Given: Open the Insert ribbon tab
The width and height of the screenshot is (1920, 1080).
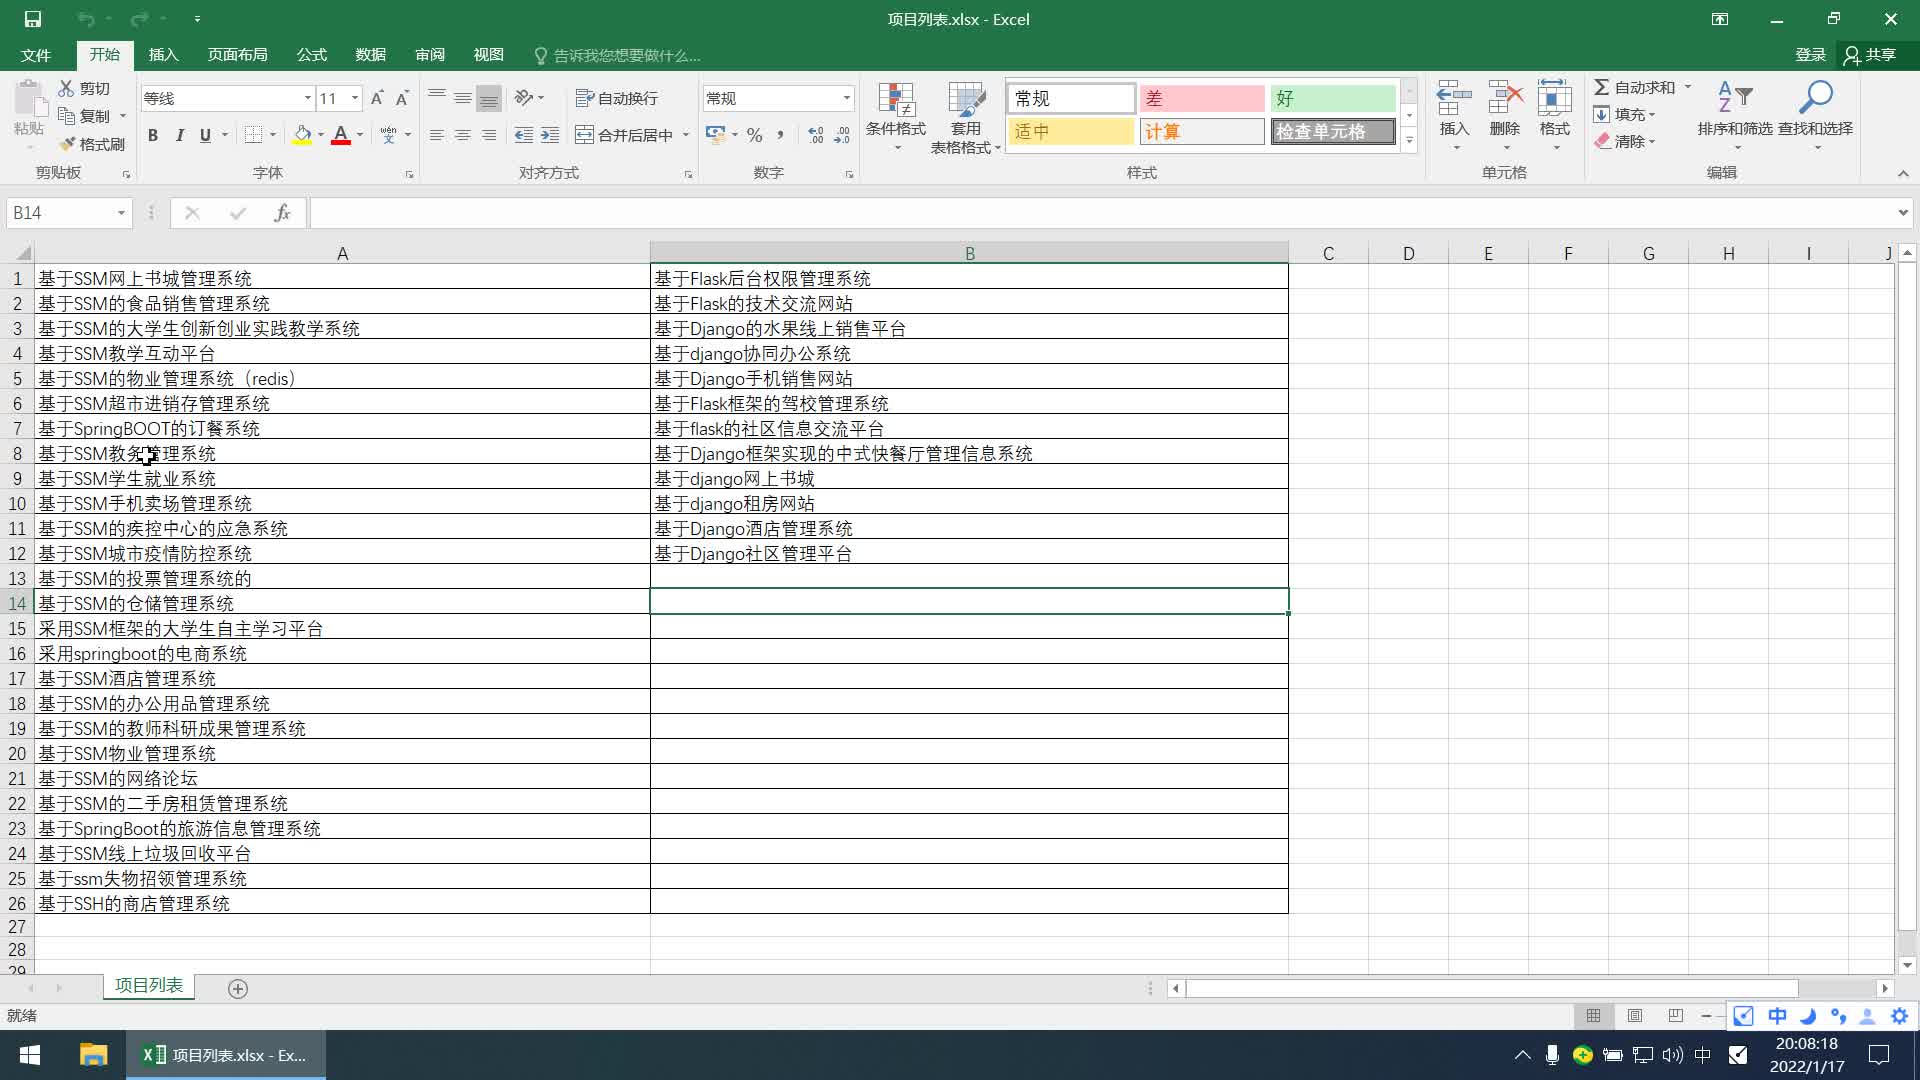Looking at the screenshot, I should [x=163, y=55].
